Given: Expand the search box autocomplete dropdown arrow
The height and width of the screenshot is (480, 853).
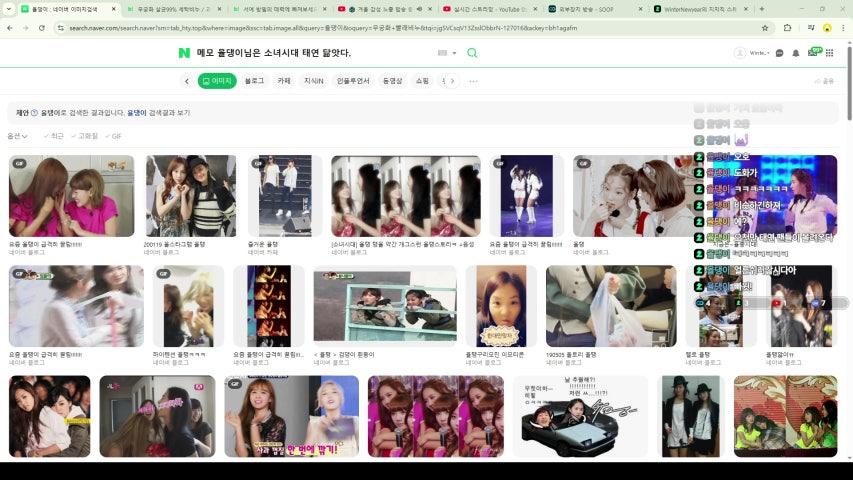Looking at the screenshot, I should (454, 53).
